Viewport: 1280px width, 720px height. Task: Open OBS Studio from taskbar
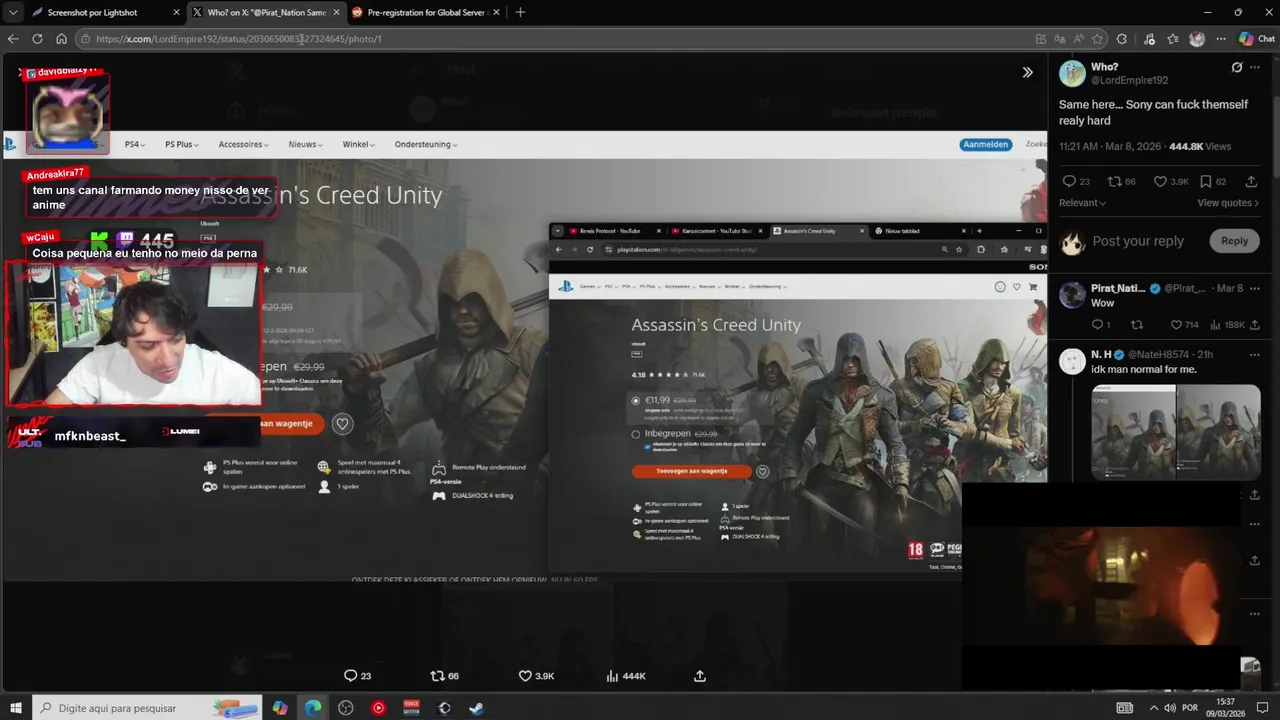(346, 708)
